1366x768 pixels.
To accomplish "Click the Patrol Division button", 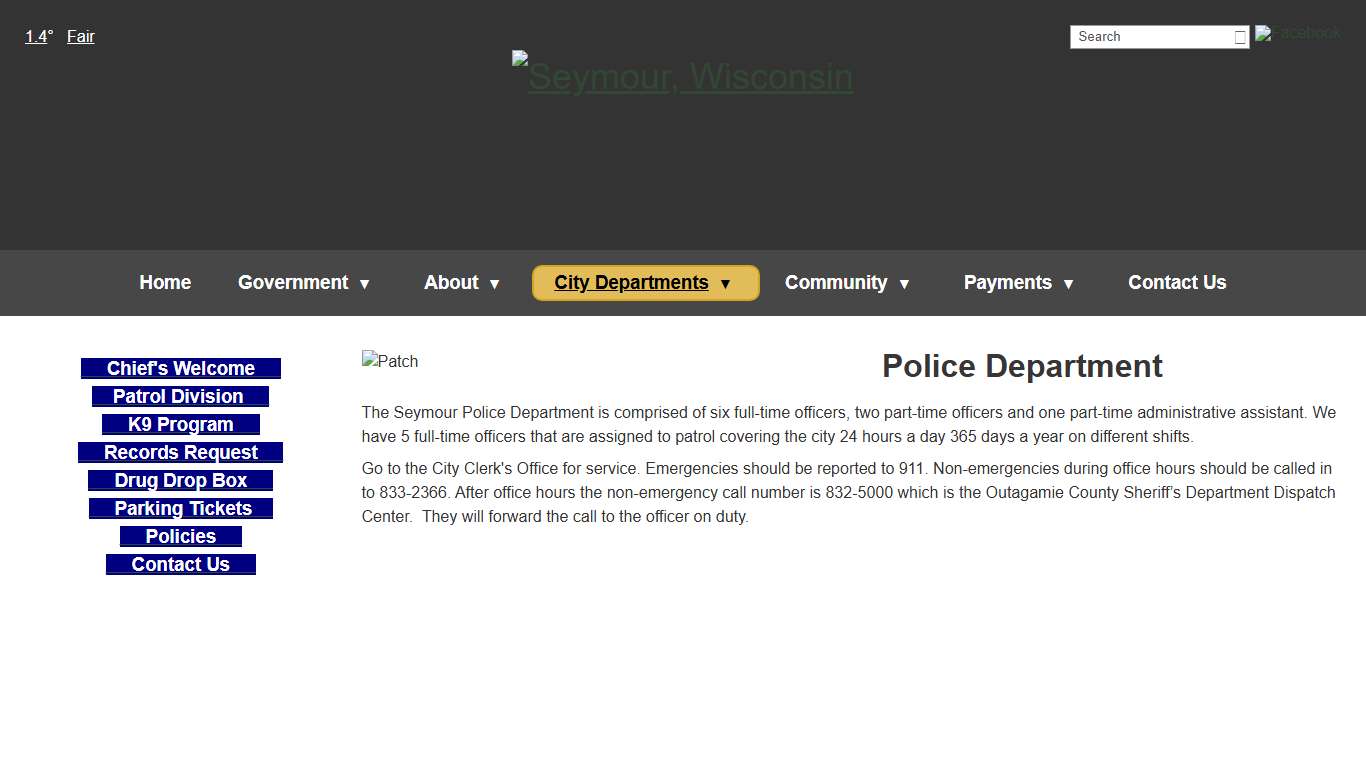I will (180, 396).
